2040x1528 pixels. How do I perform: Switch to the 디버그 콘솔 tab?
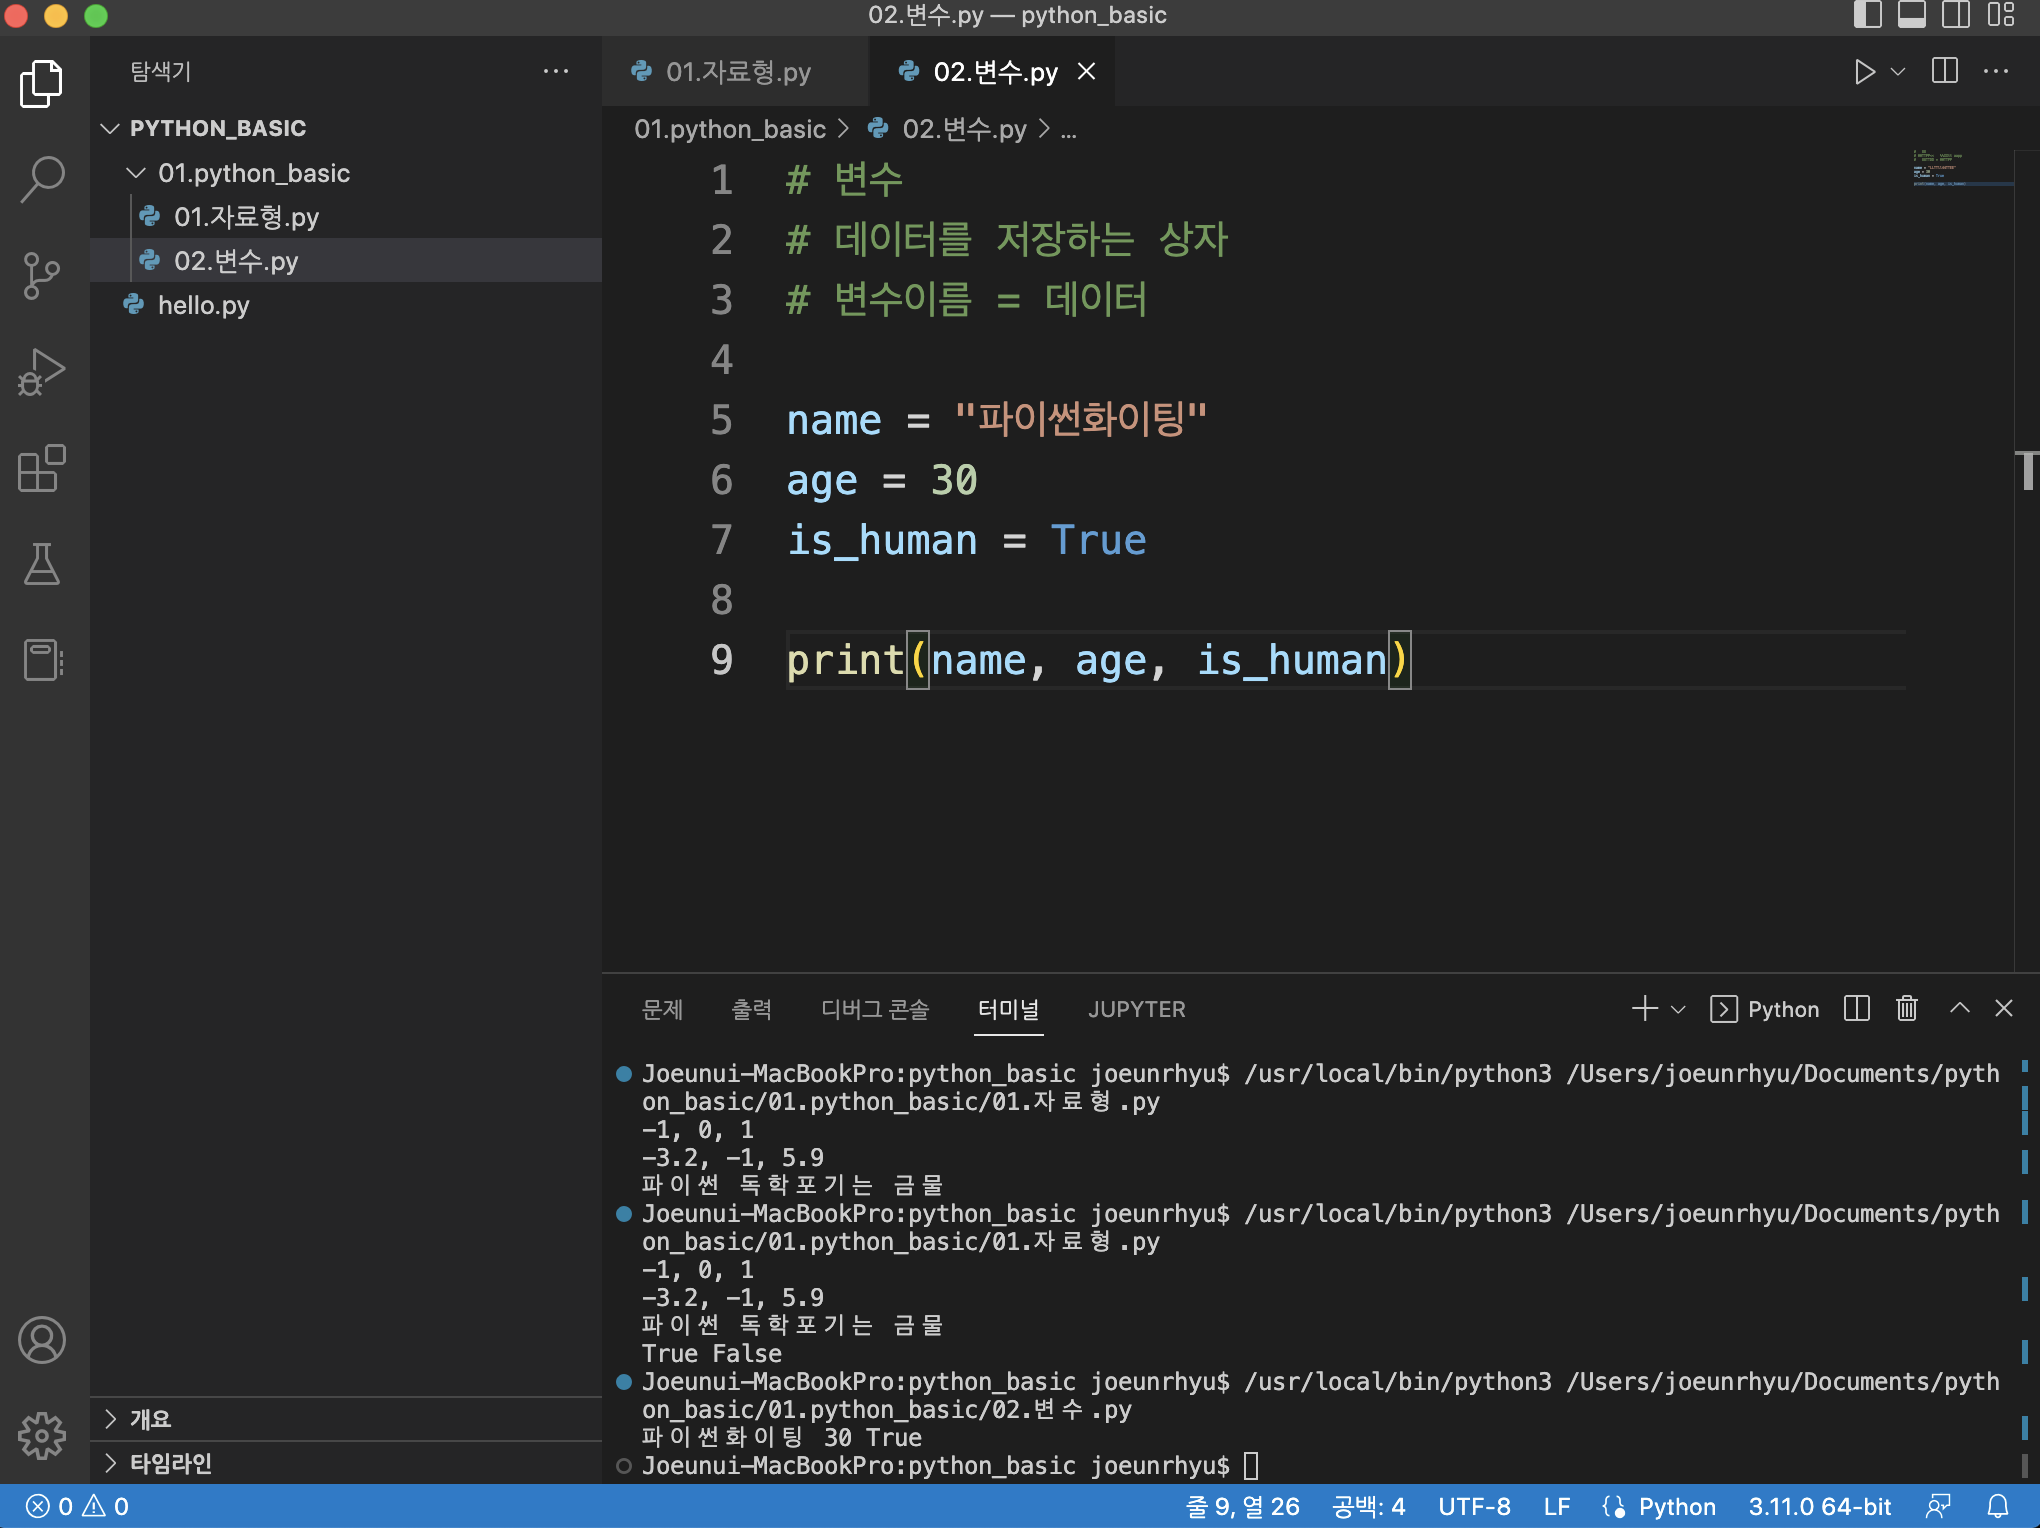click(x=875, y=1009)
